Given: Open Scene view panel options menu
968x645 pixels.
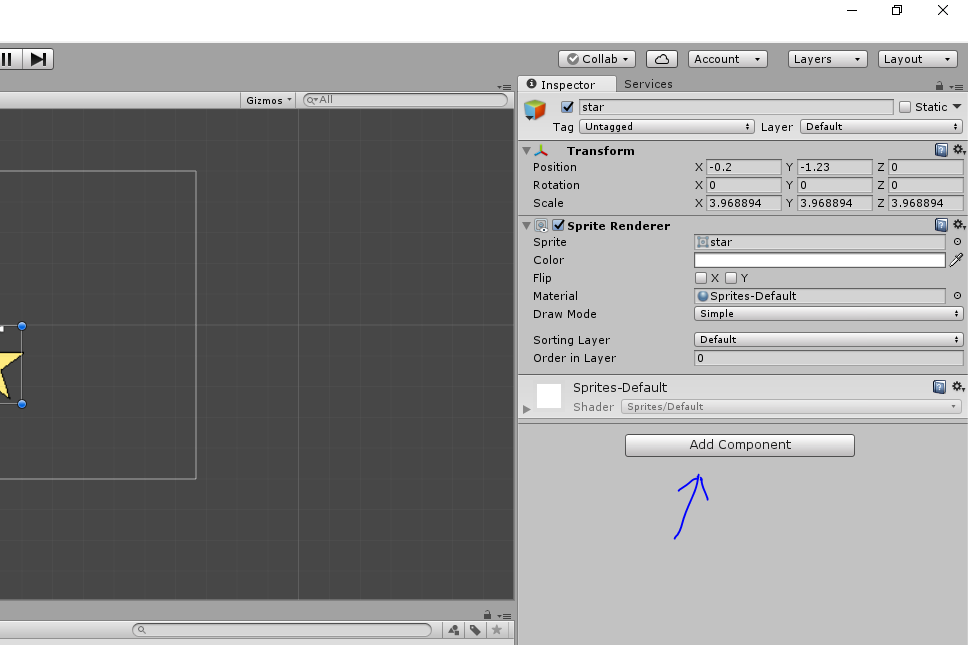Looking at the screenshot, I should (x=504, y=87).
